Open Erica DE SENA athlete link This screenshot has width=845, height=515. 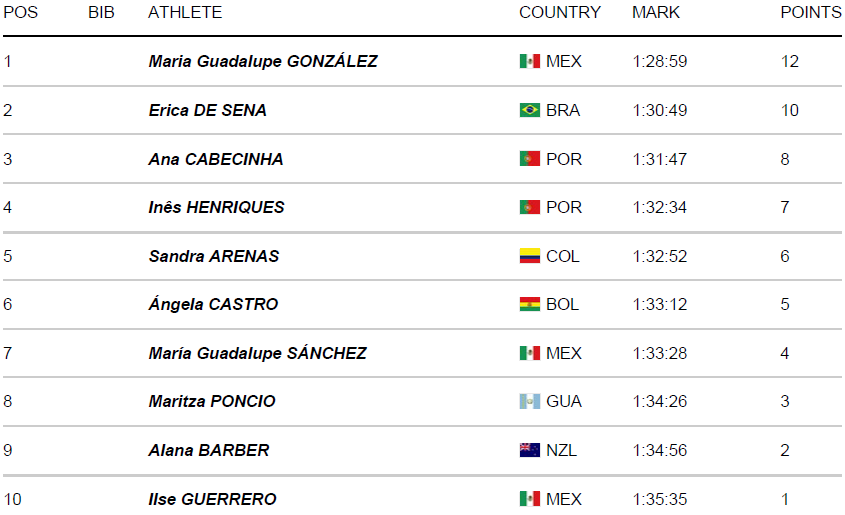(x=207, y=110)
